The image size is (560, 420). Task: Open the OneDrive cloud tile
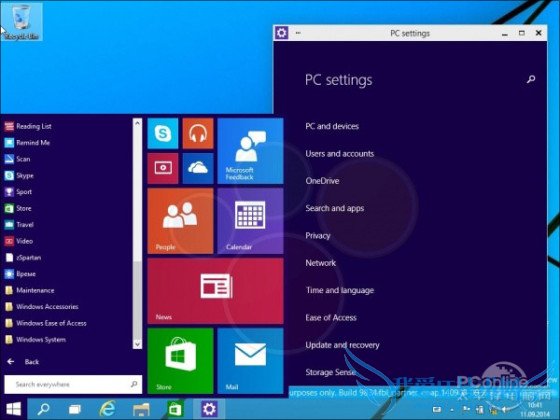198,168
